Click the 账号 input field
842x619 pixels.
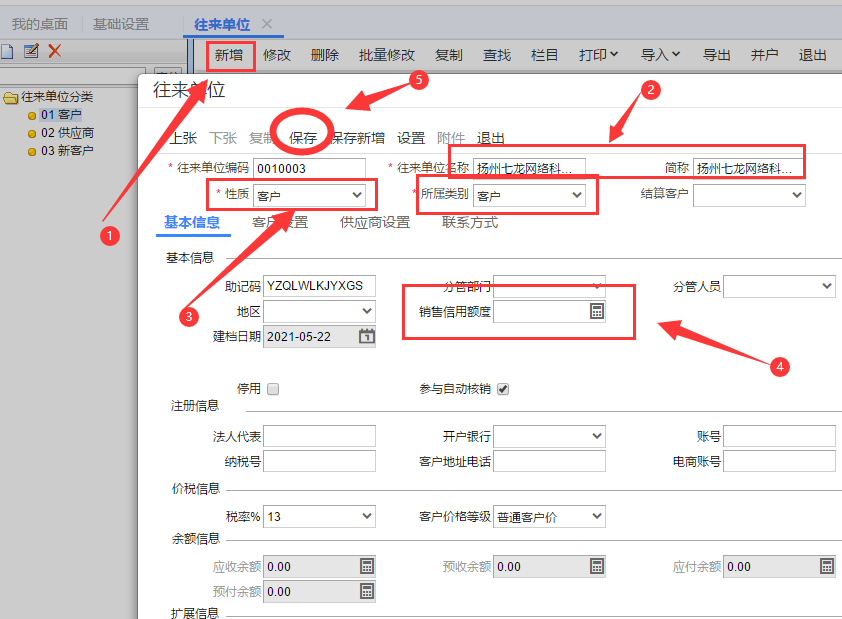pyautogui.click(x=779, y=436)
